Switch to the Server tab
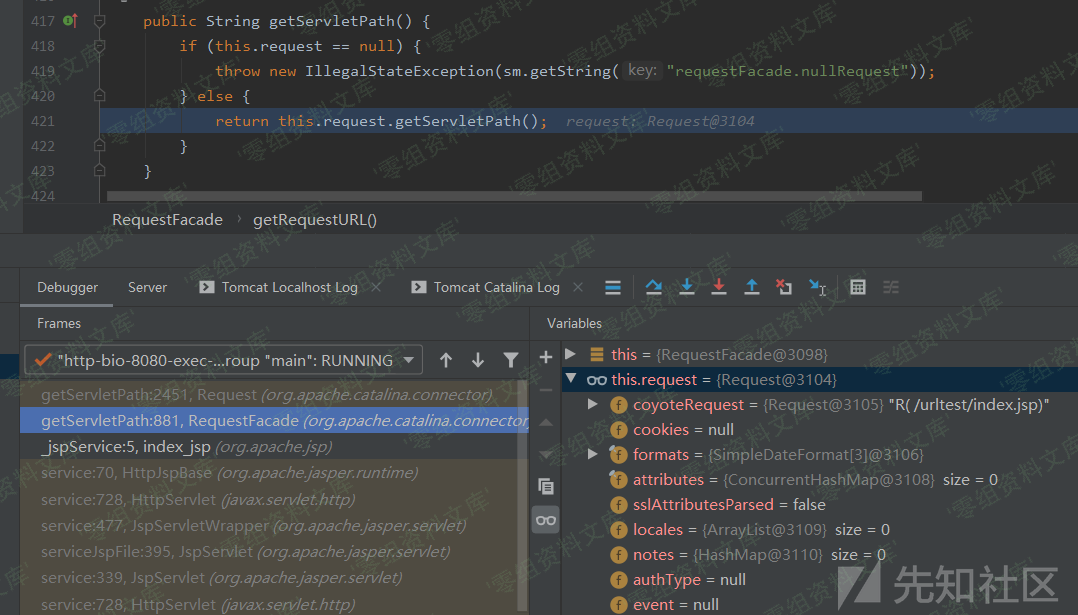The height and width of the screenshot is (615, 1078). (x=147, y=287)
